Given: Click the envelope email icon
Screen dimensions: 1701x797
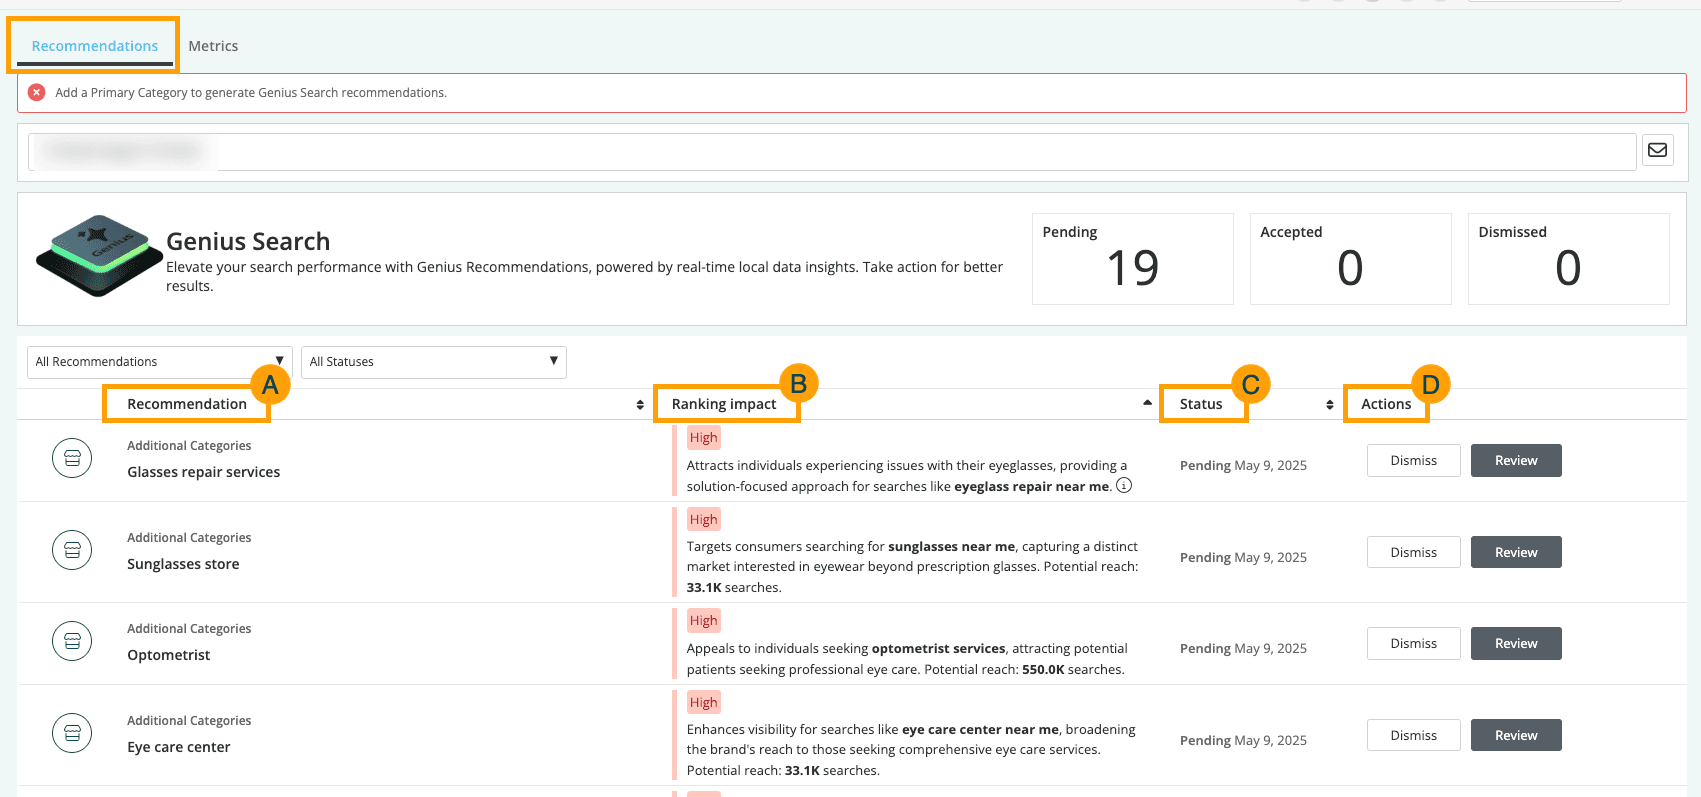Looking at the screenshot, I should point(1657,150).
